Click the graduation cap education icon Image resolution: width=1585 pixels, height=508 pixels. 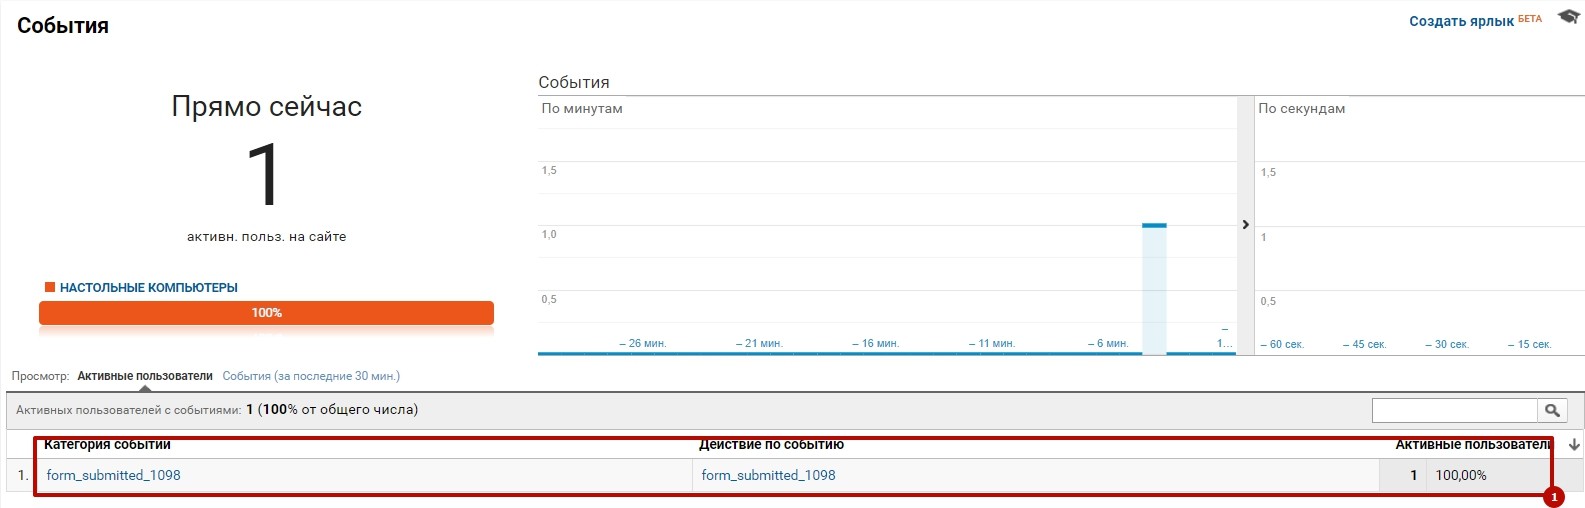pos(1568,17)
